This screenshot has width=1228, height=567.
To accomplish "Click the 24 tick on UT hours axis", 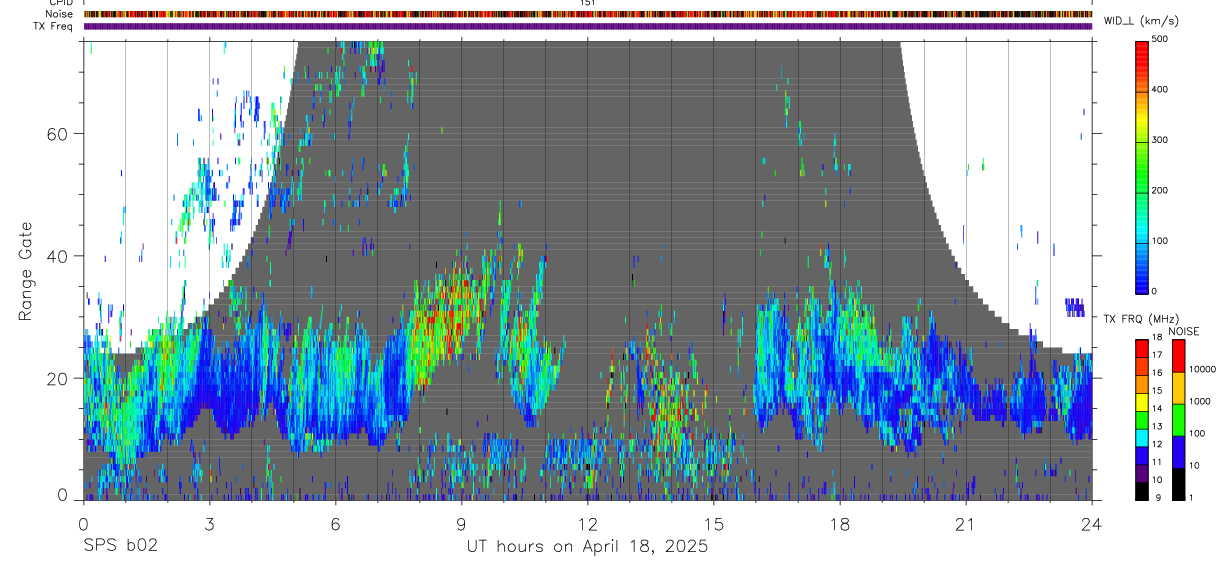I will tap(1092, 523).
